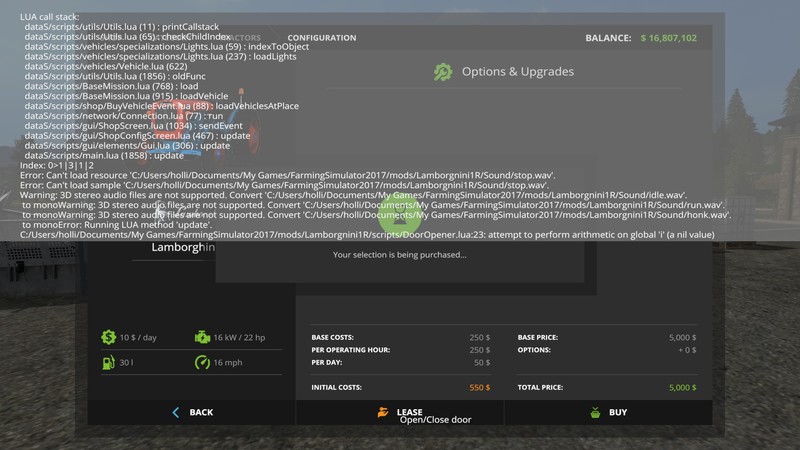Click the blue back chevron arrow
Screen dimensions: 800x450
176,412
